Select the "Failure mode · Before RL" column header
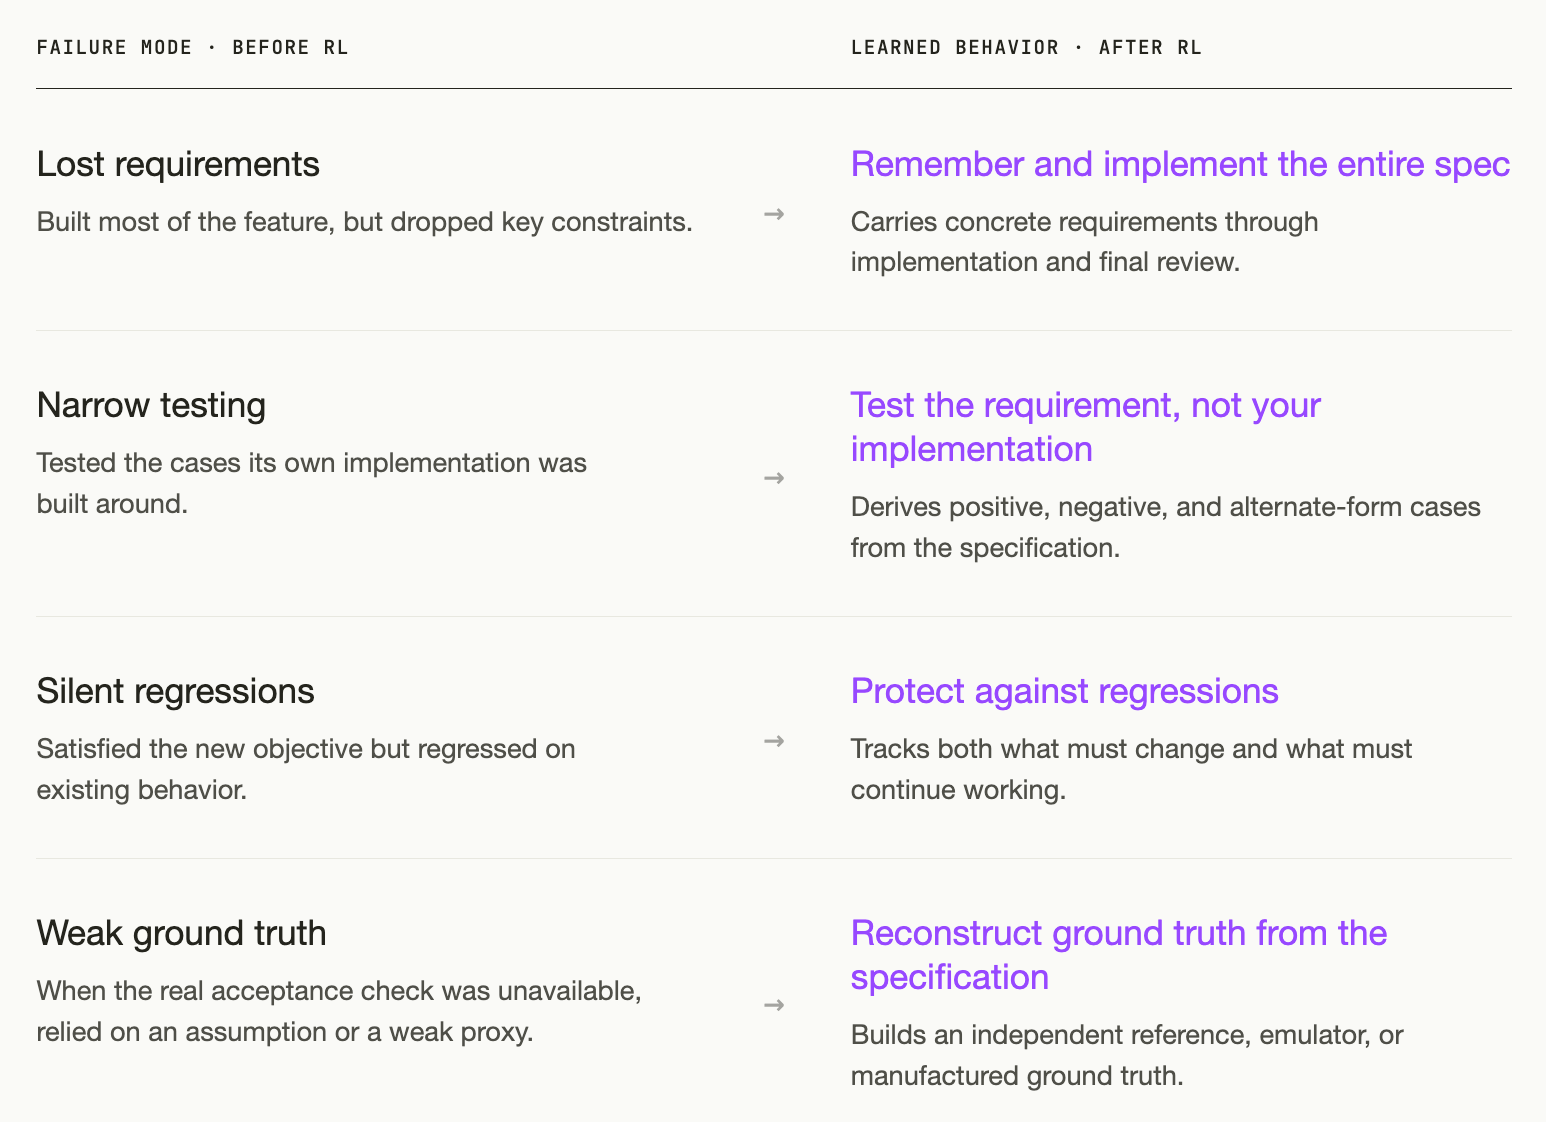This screenshot has height=1122, width=1546. [x=192, y=47]
